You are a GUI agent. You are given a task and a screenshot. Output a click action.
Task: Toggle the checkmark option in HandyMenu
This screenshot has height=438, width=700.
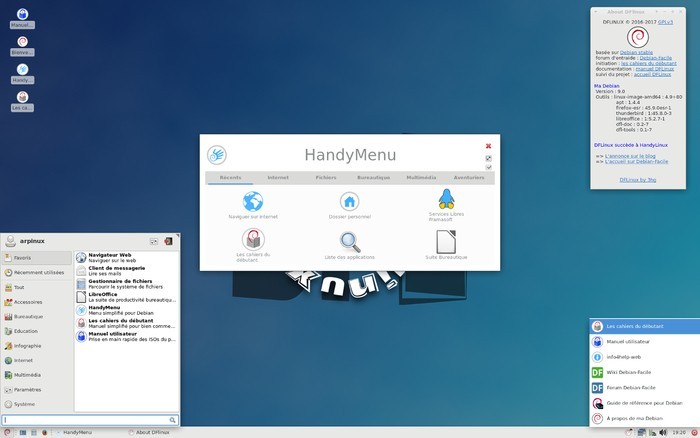(488, 167)
